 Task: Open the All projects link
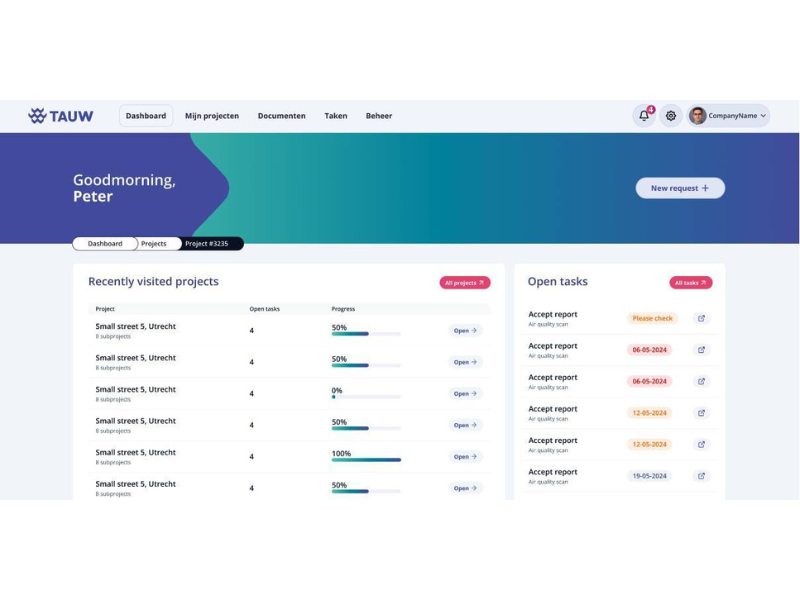tap(462, 283)
